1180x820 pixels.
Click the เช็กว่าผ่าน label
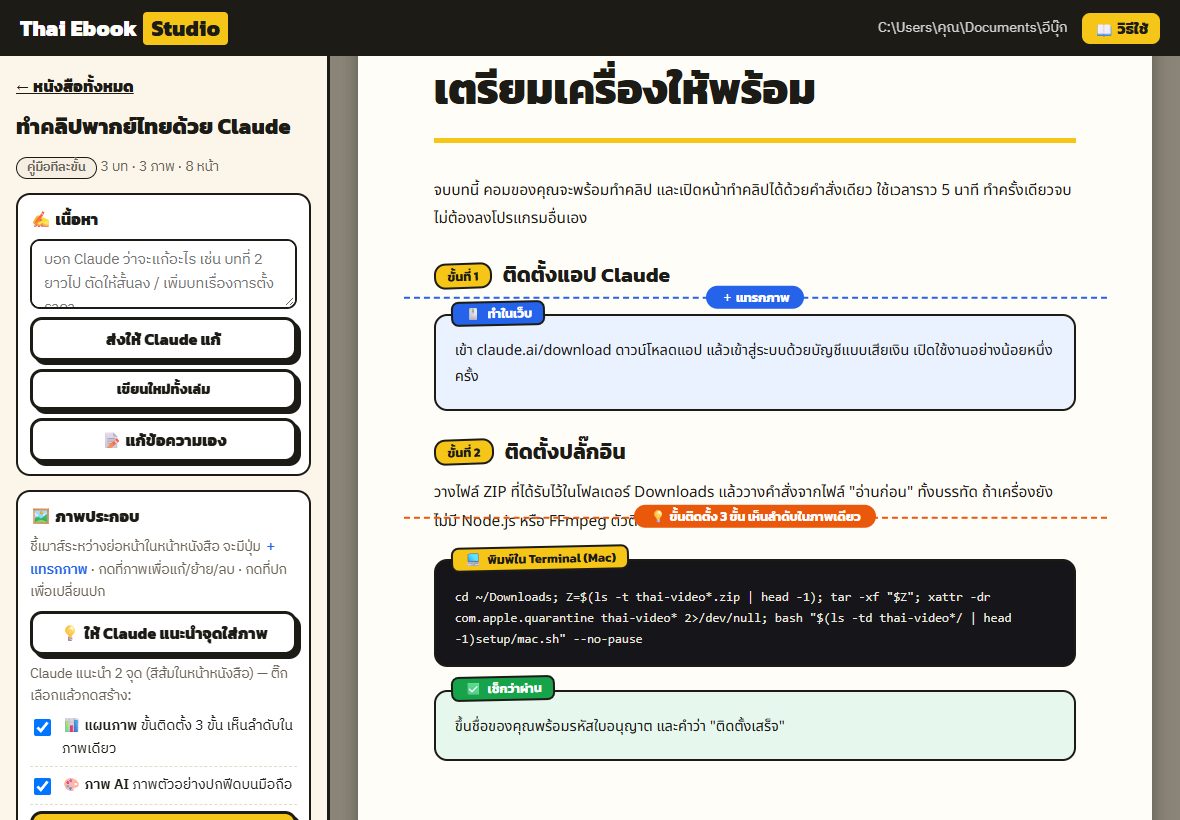click(503, 688)
